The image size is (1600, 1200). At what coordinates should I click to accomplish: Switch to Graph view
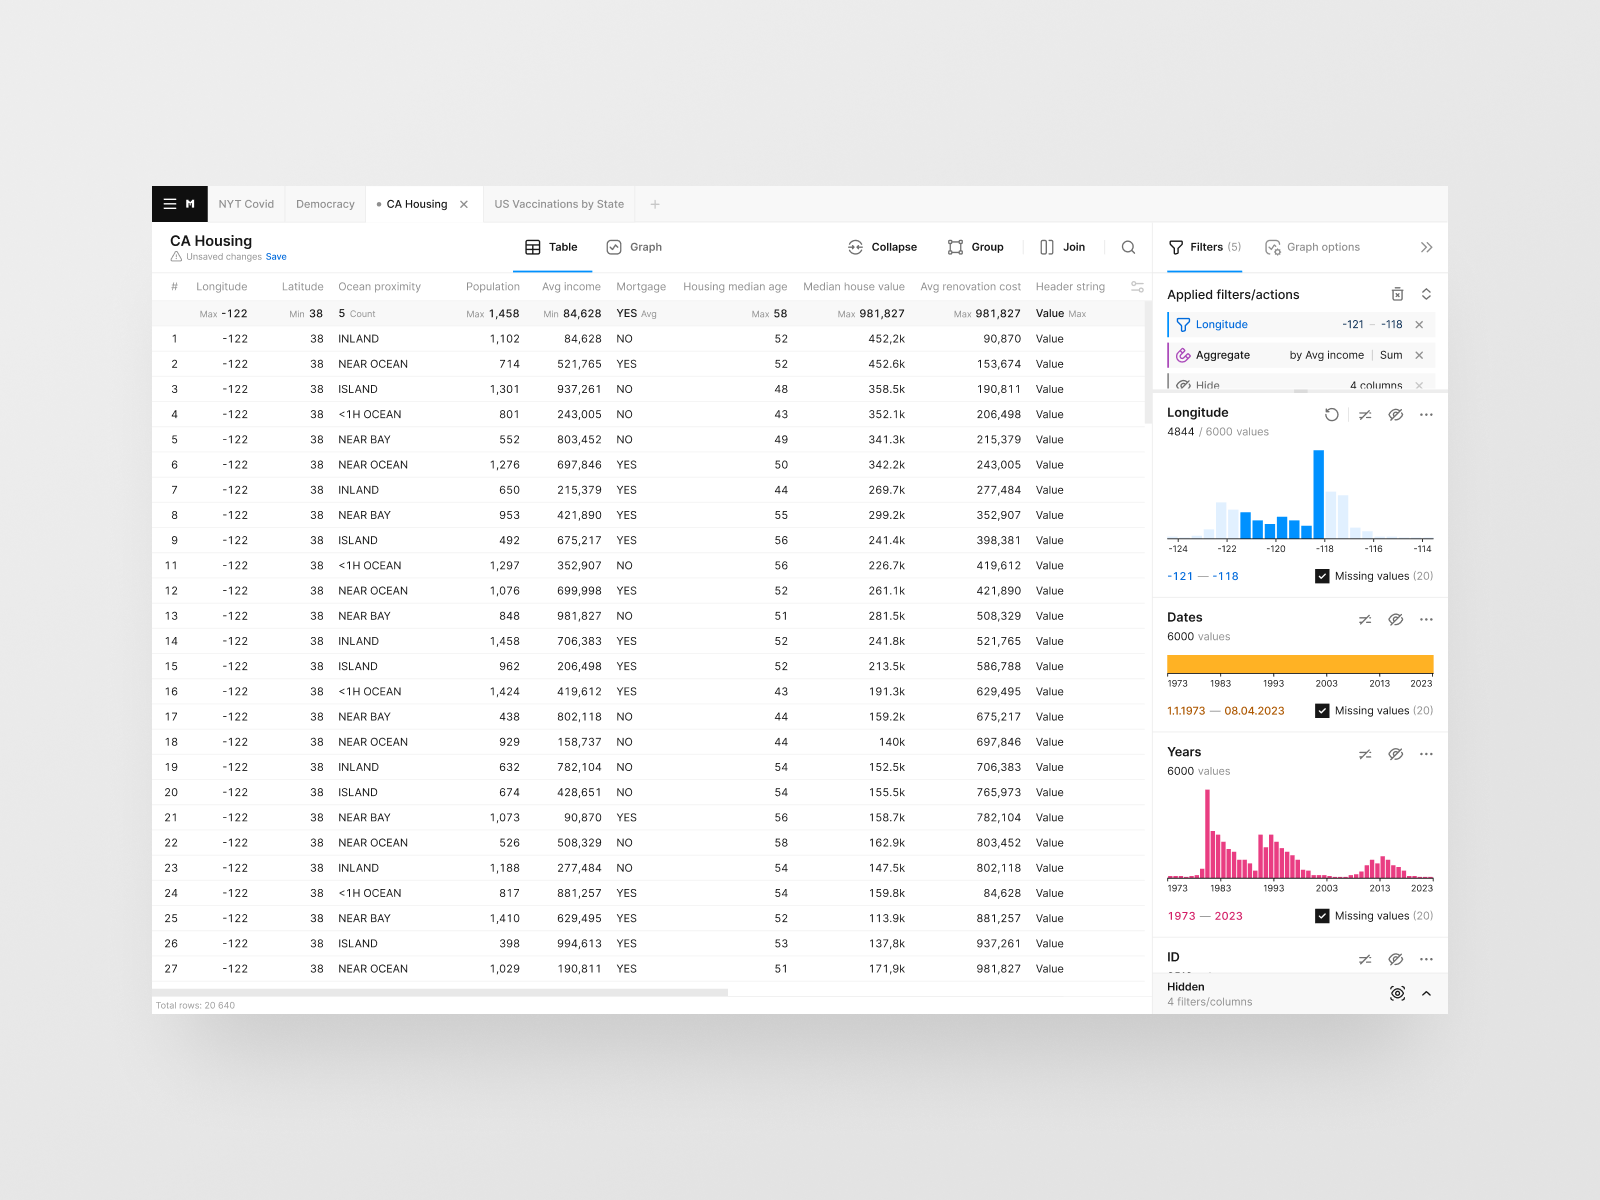(634, 247)
